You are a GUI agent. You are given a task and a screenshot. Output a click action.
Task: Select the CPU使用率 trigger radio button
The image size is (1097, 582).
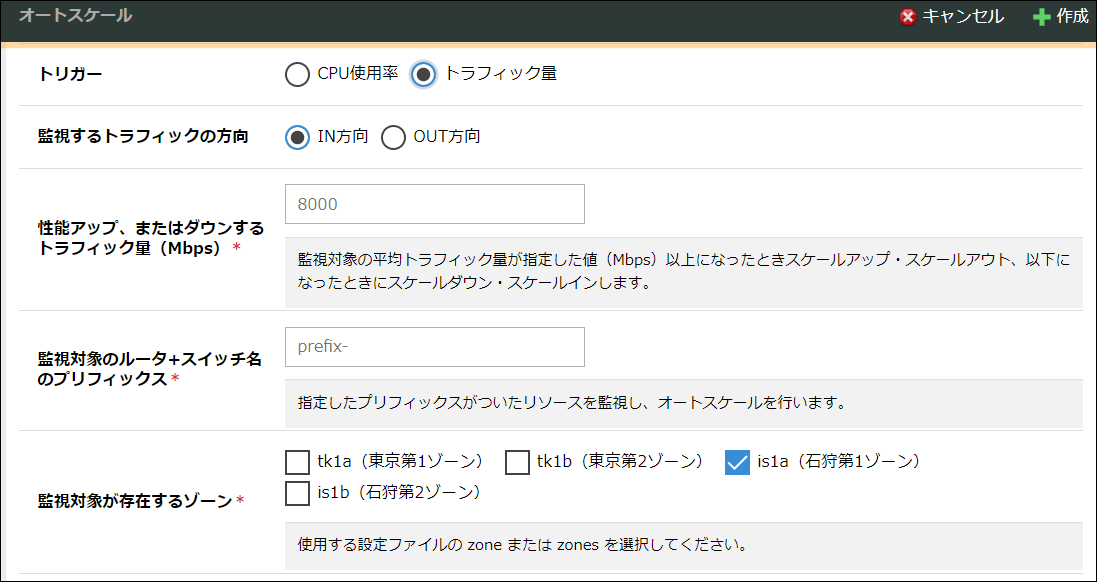(297, 75)
